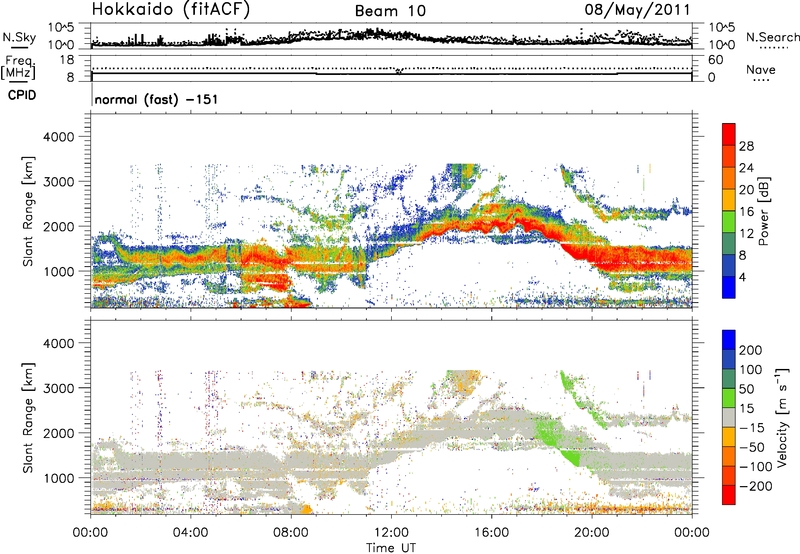Screen dimensions: 800x554
Task: Click the "18" frequency axis tick
Action: pos(67,60)
